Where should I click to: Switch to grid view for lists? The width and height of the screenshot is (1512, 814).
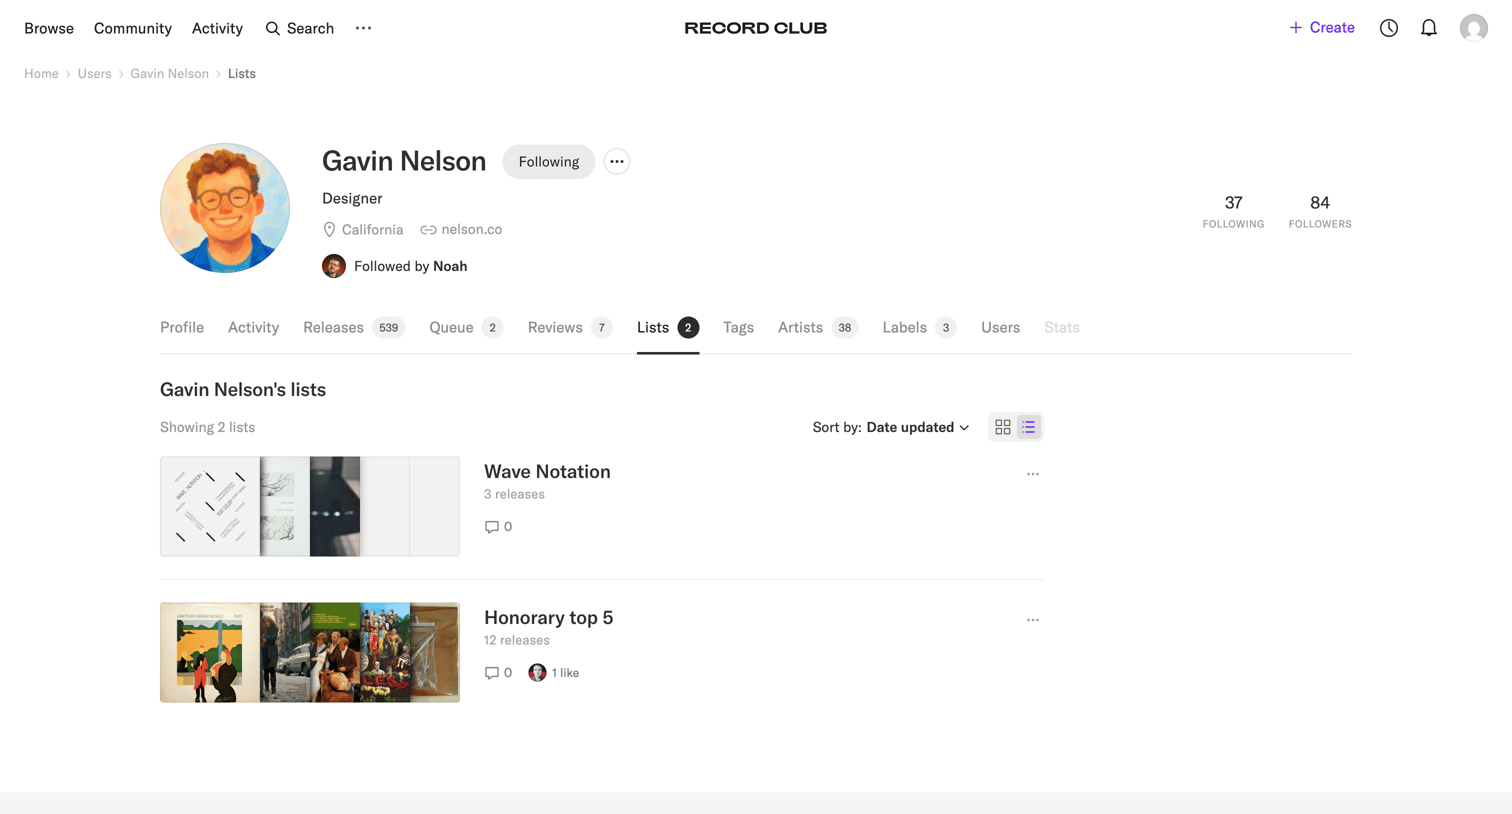1002,427
